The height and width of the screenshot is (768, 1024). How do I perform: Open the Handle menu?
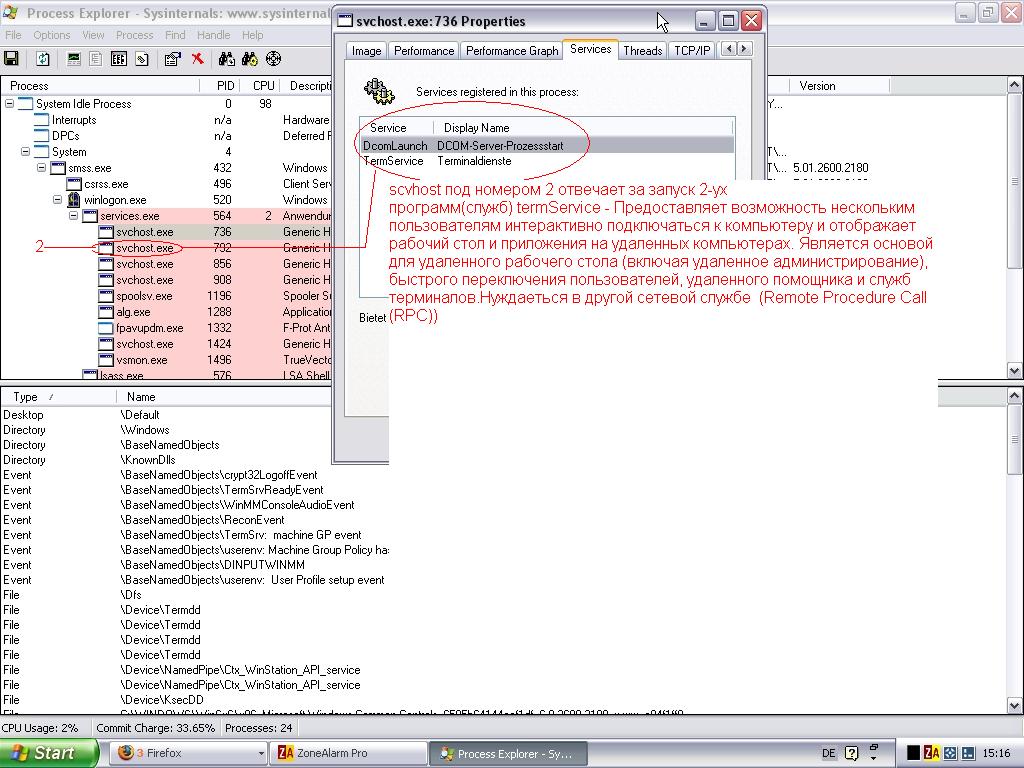[214, 35]
